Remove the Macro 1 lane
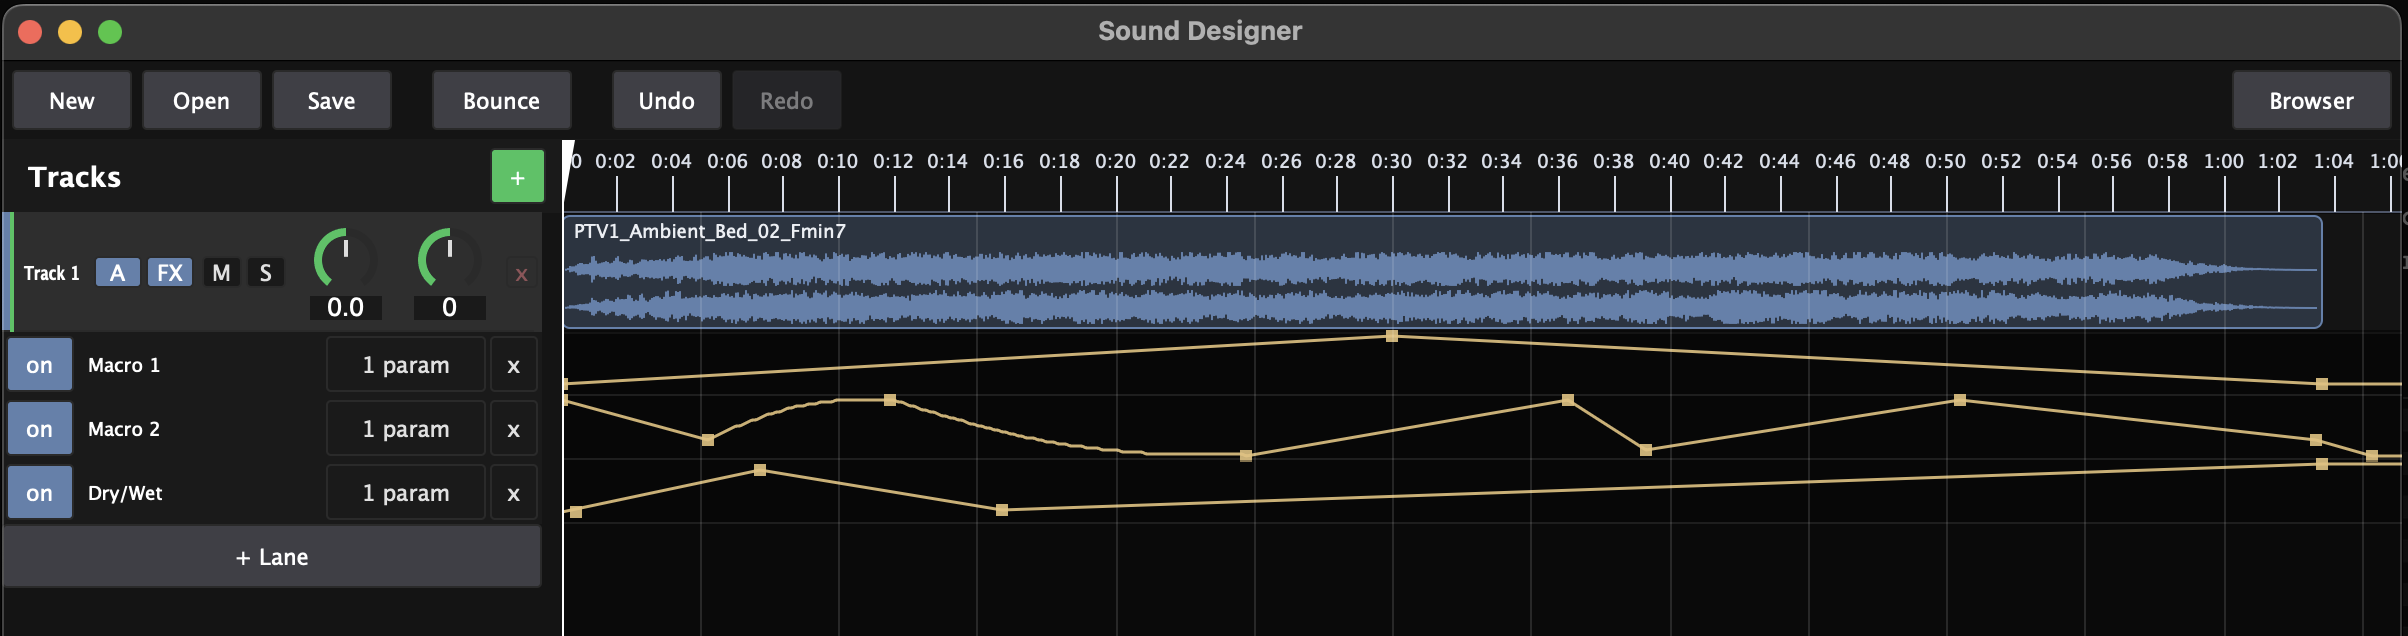2408x636 pixels. click(514, 365)
